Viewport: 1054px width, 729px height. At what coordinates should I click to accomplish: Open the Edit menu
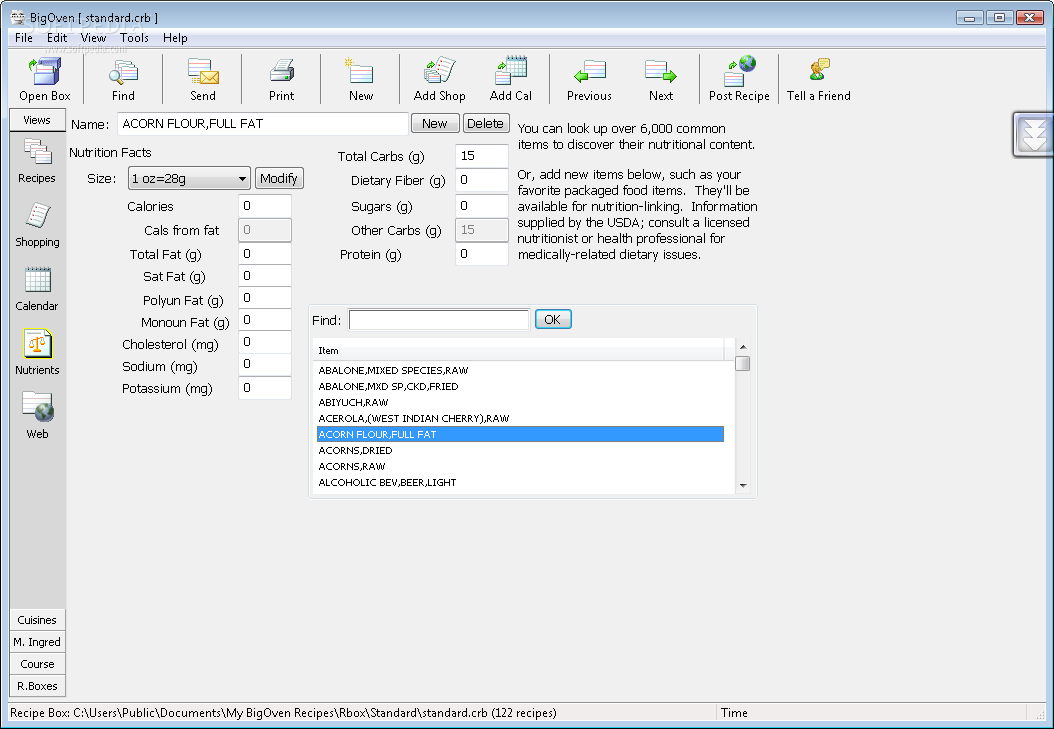click(57, 38)
